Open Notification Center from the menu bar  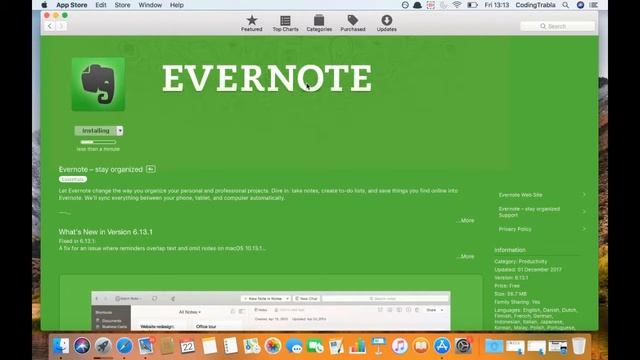click(x=594, y=5)
